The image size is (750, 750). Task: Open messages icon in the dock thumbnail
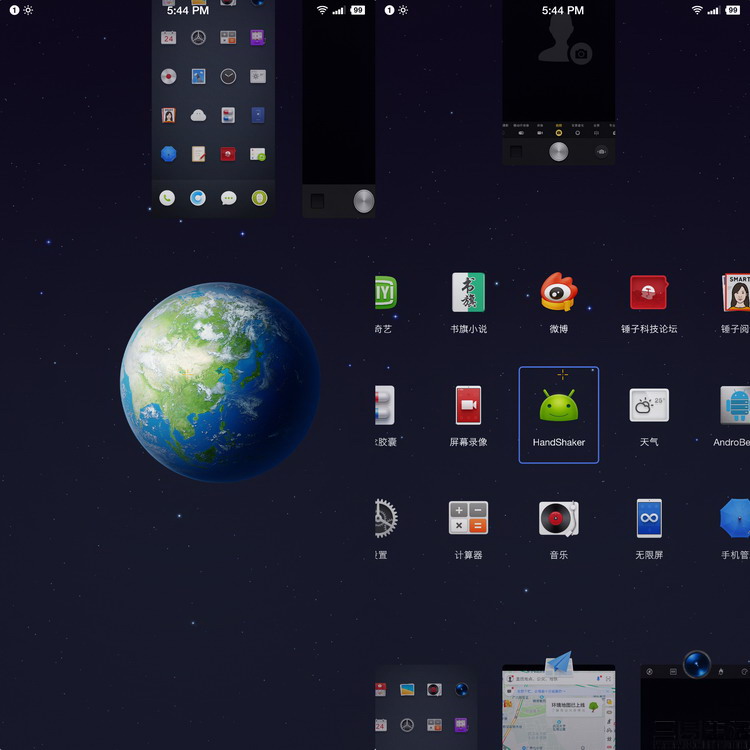tap(228, 198)
